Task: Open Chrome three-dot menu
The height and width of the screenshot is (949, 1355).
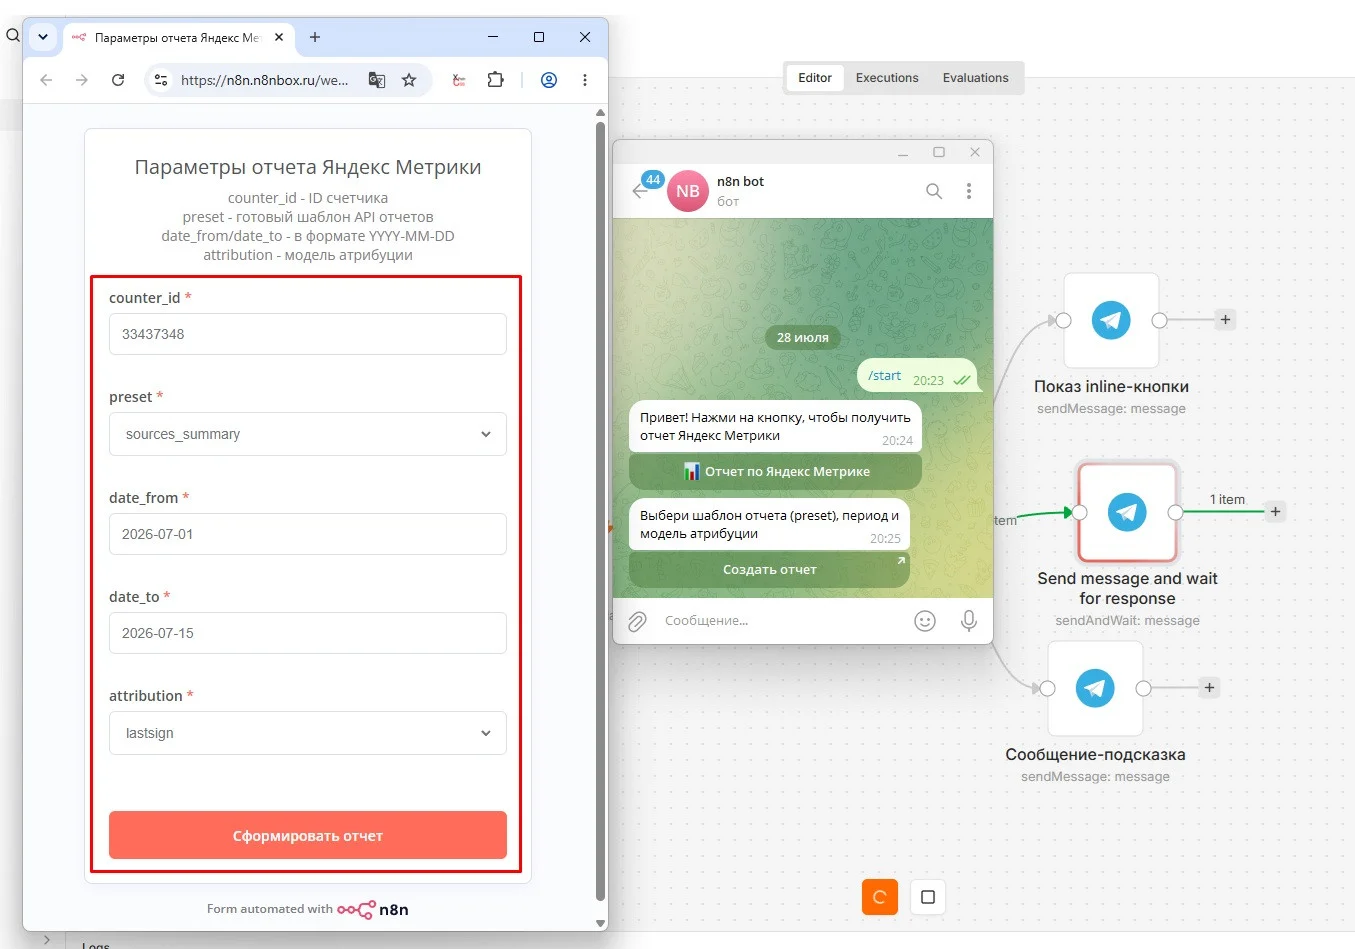Action: point(585,80)
